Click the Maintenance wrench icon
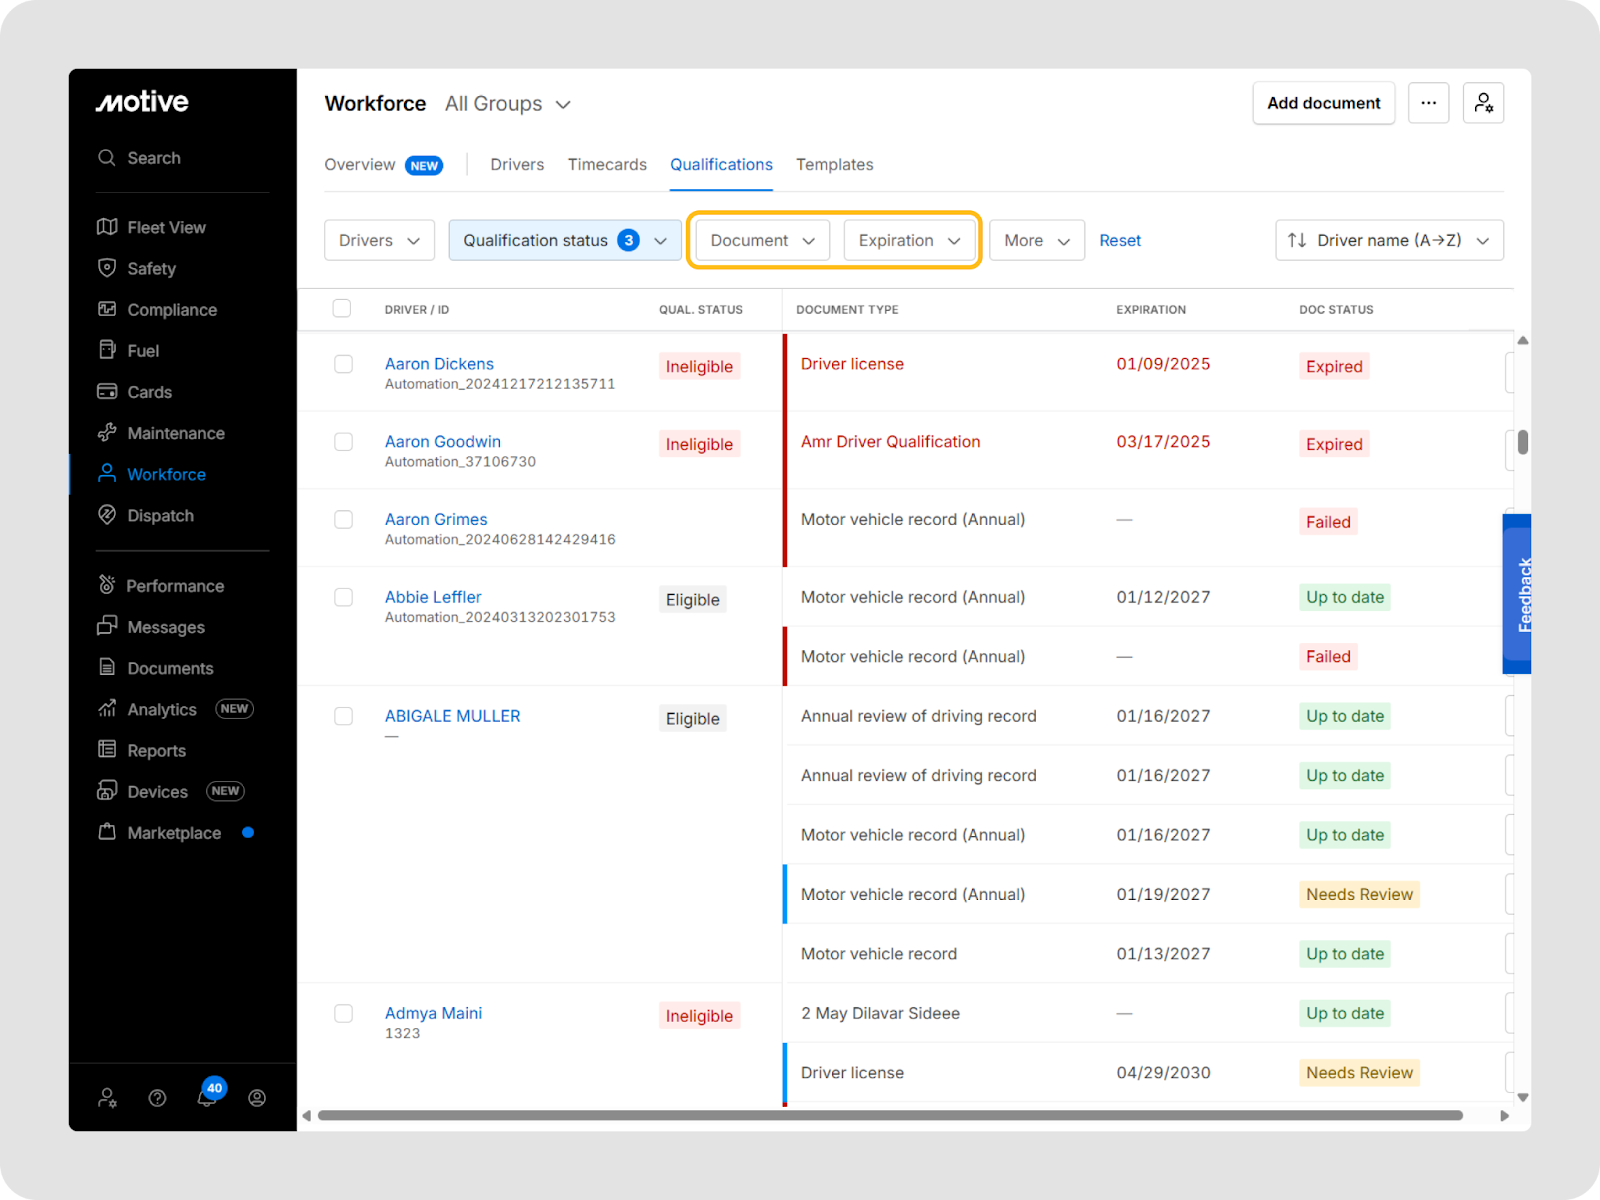 point(107,432)
